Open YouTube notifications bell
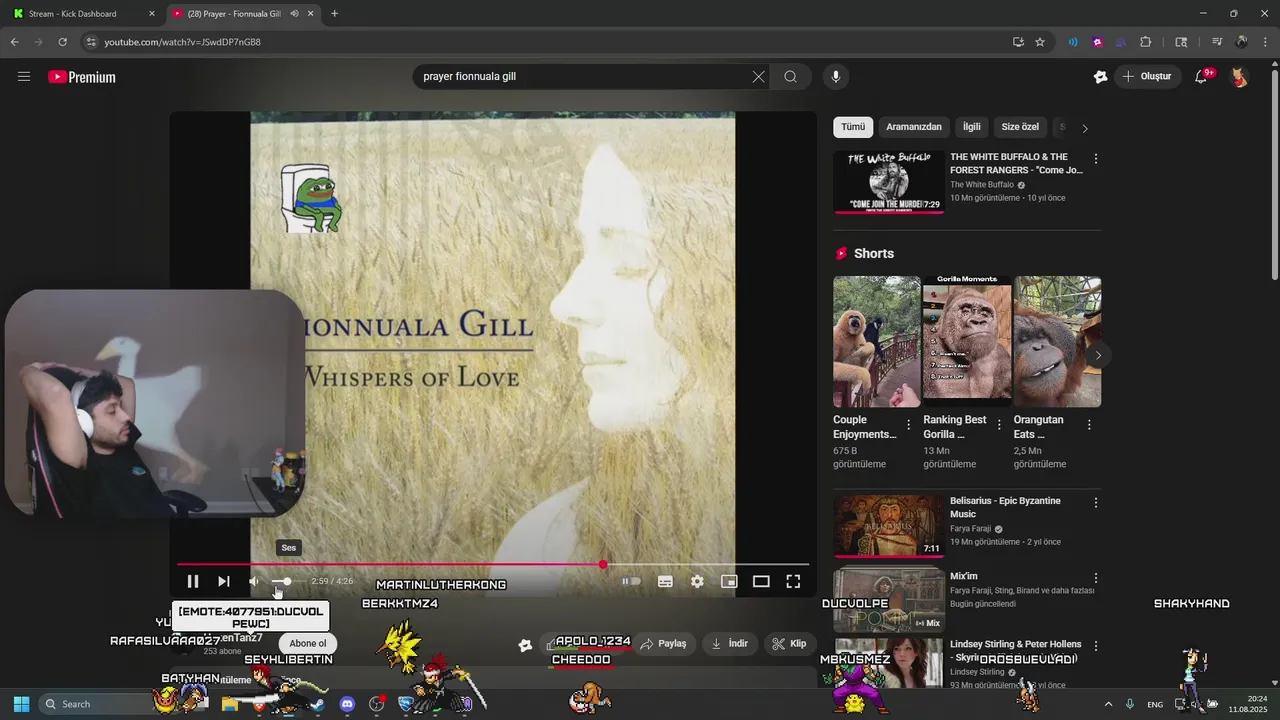This screenshot has height=720, width=1280. click(x=1201, y=77)
